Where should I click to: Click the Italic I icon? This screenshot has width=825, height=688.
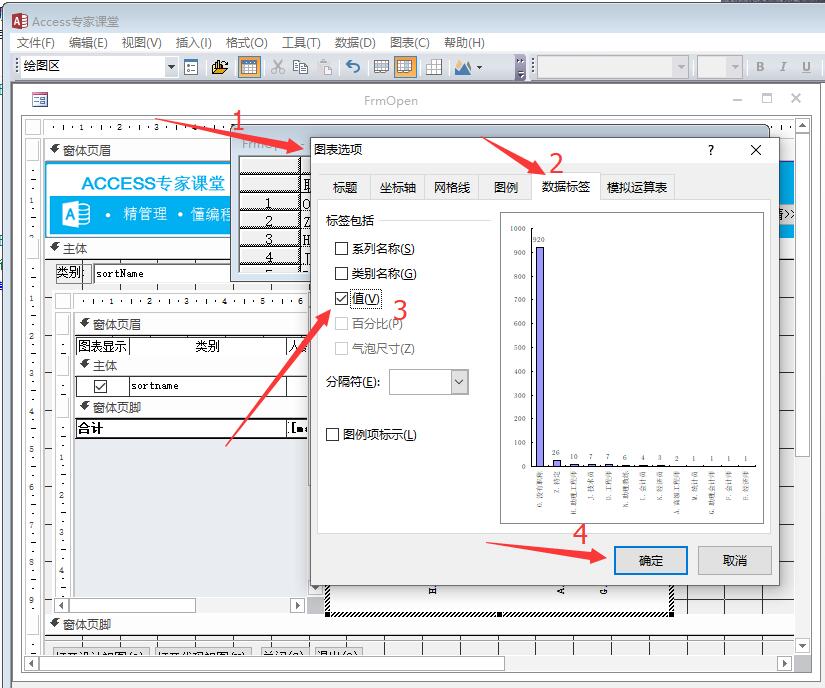coord(783,67)
